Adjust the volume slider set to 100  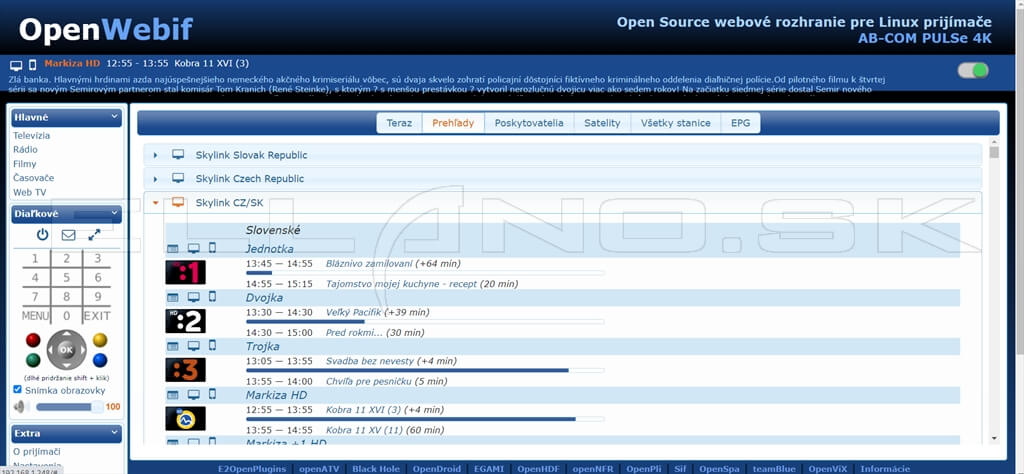(69, 407)
